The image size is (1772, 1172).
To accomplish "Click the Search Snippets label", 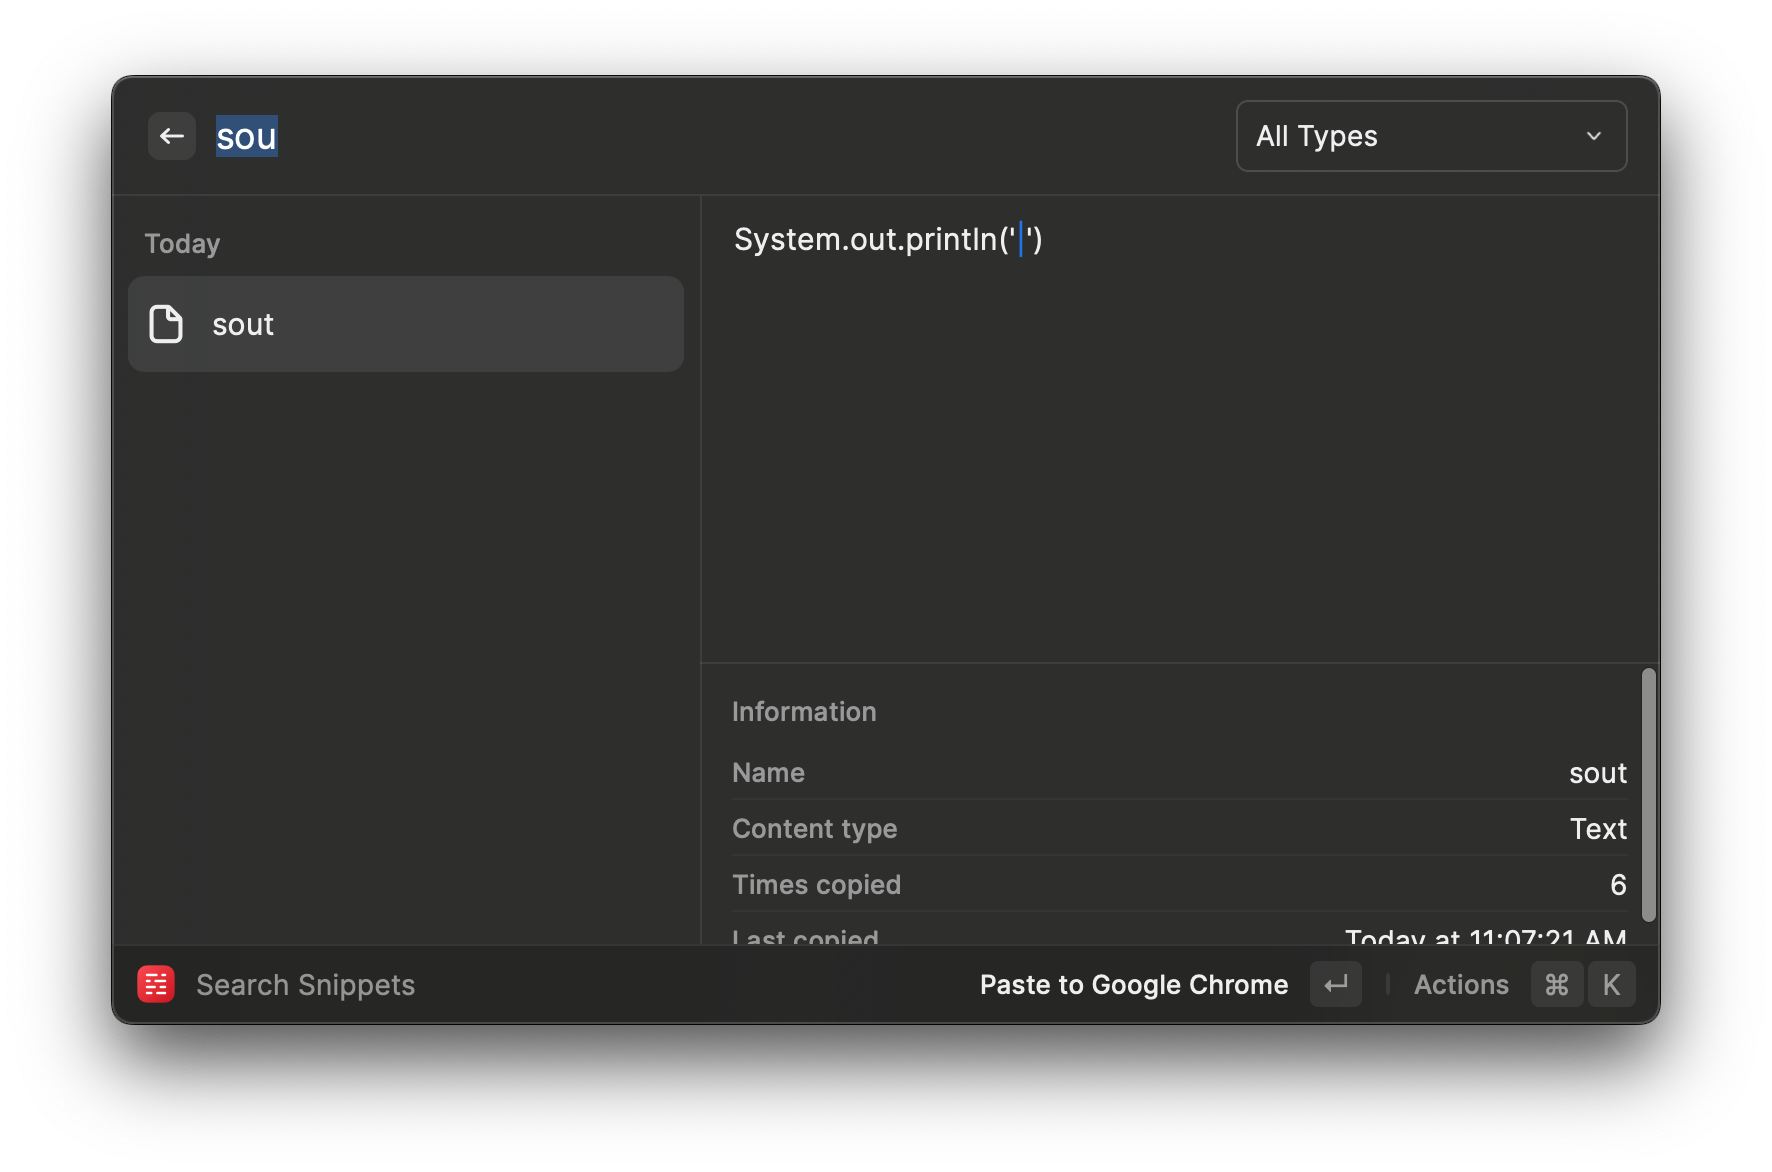I will 305,984.
